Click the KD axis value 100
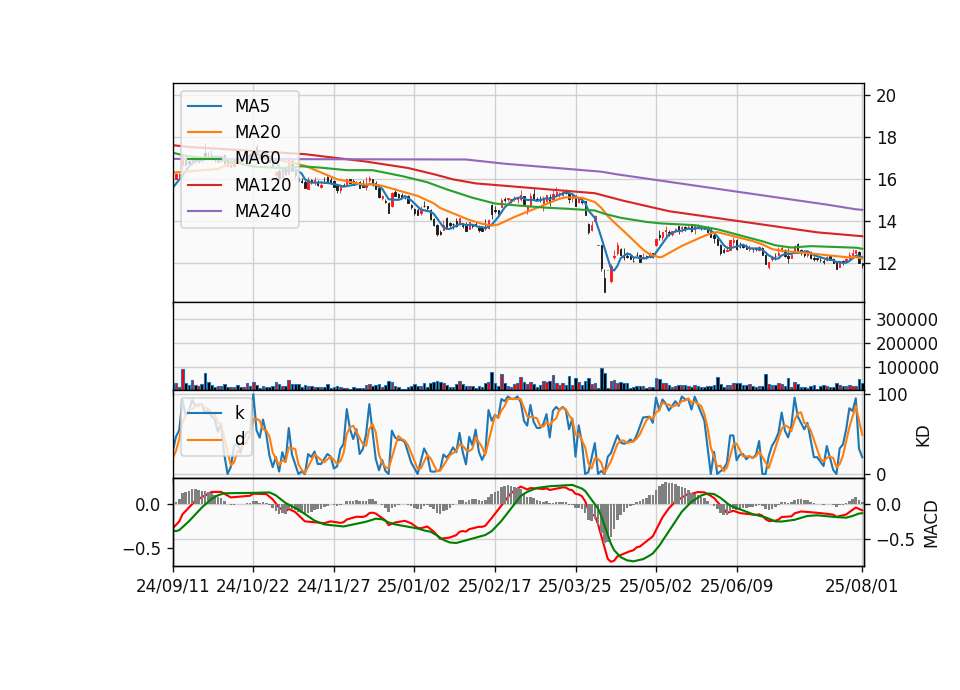Image resolution: width=960 pixels, height=690 pixels. tap(891, 395)
